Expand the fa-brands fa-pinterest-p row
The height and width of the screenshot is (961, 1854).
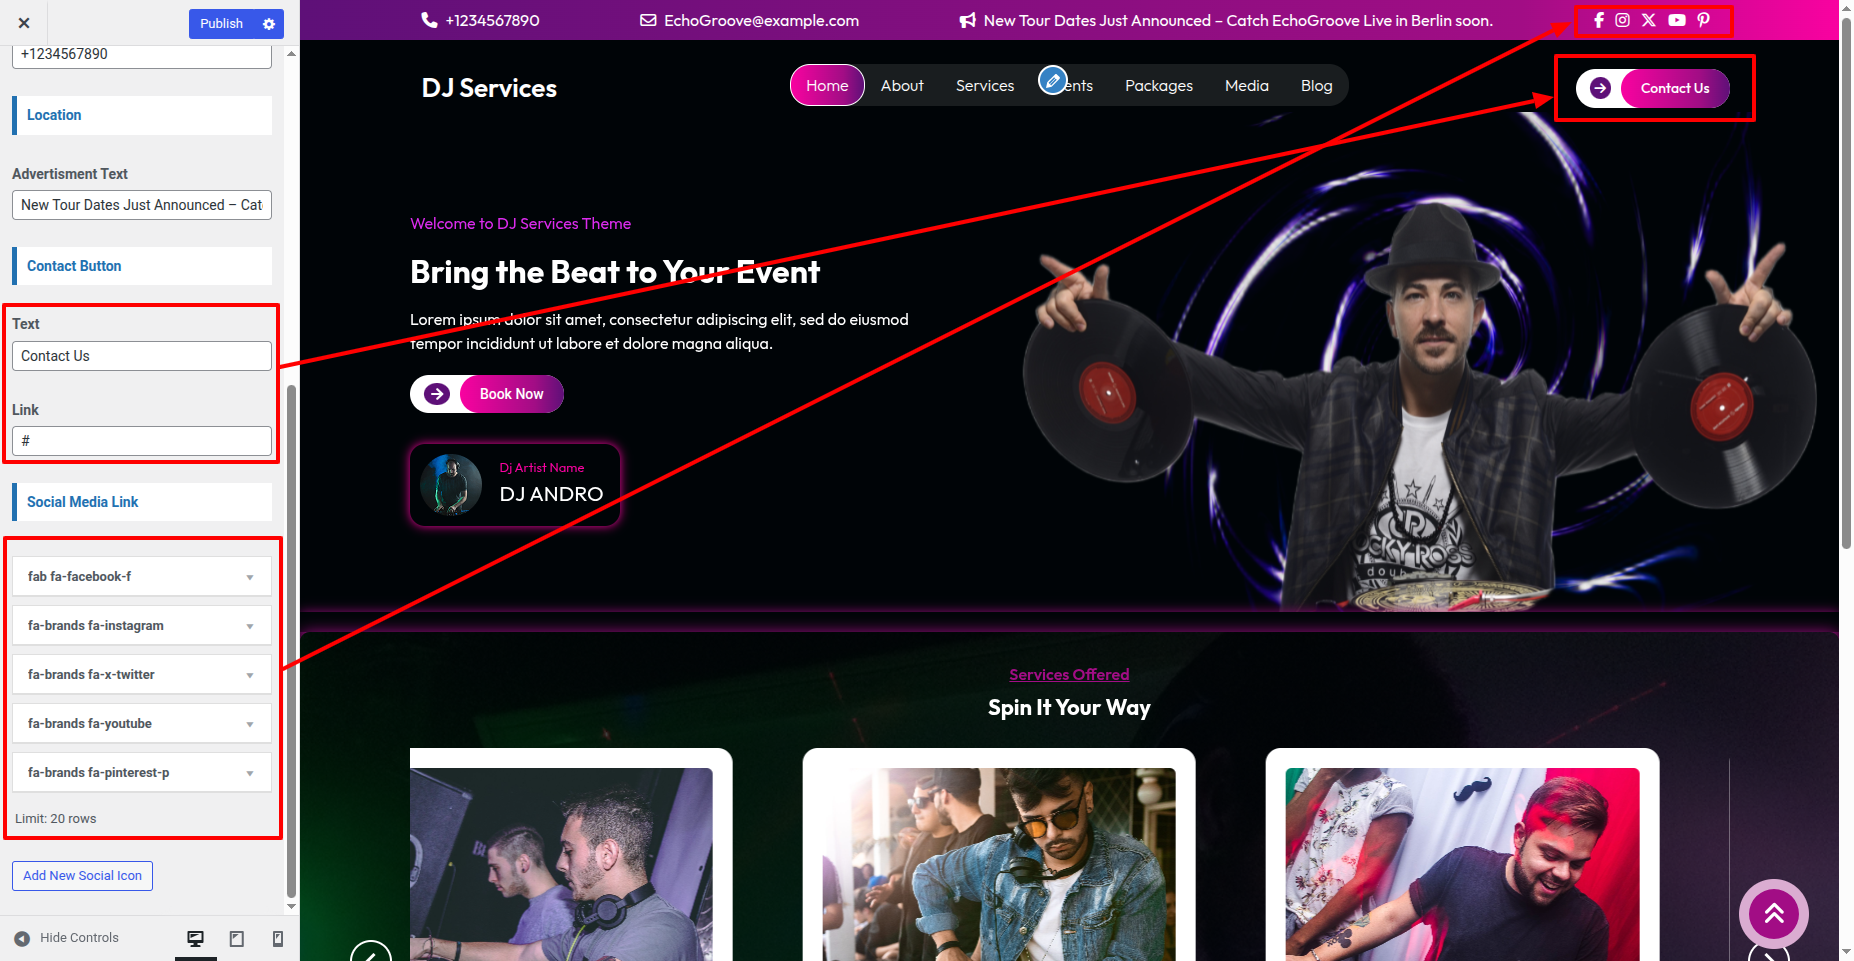tap(250, 773)
